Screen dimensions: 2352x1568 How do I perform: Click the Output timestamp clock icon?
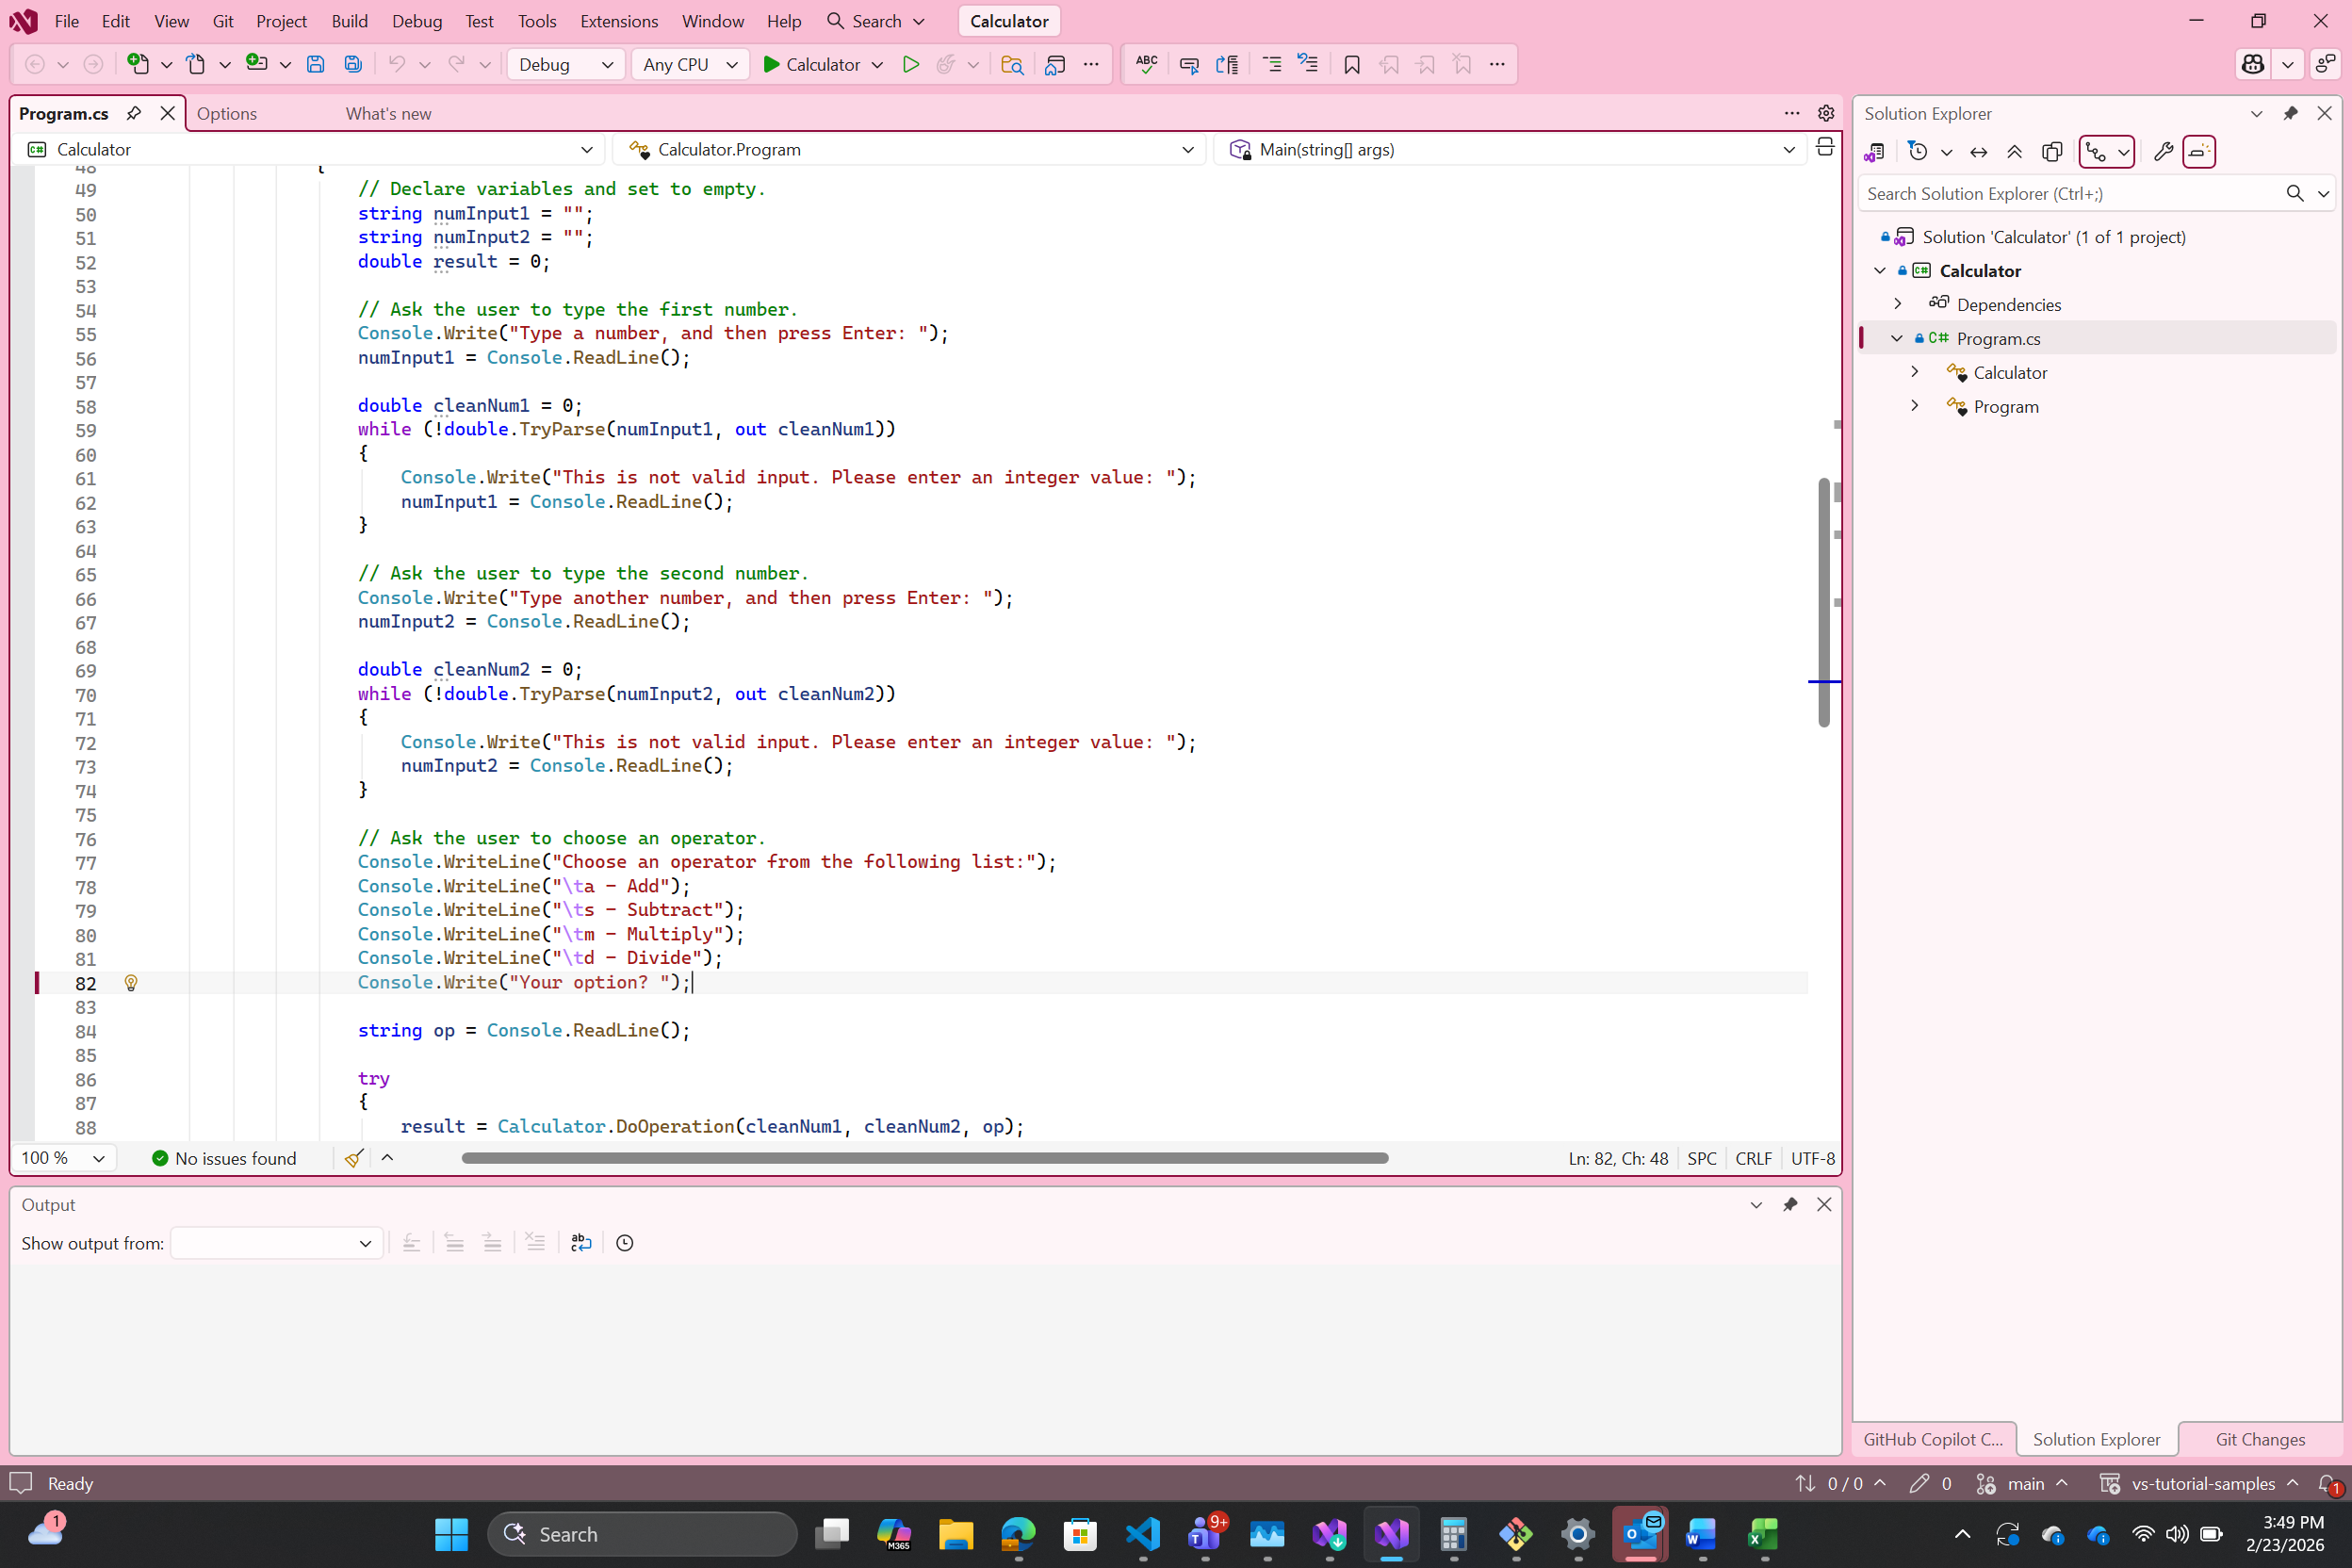tap(625, 1243)
